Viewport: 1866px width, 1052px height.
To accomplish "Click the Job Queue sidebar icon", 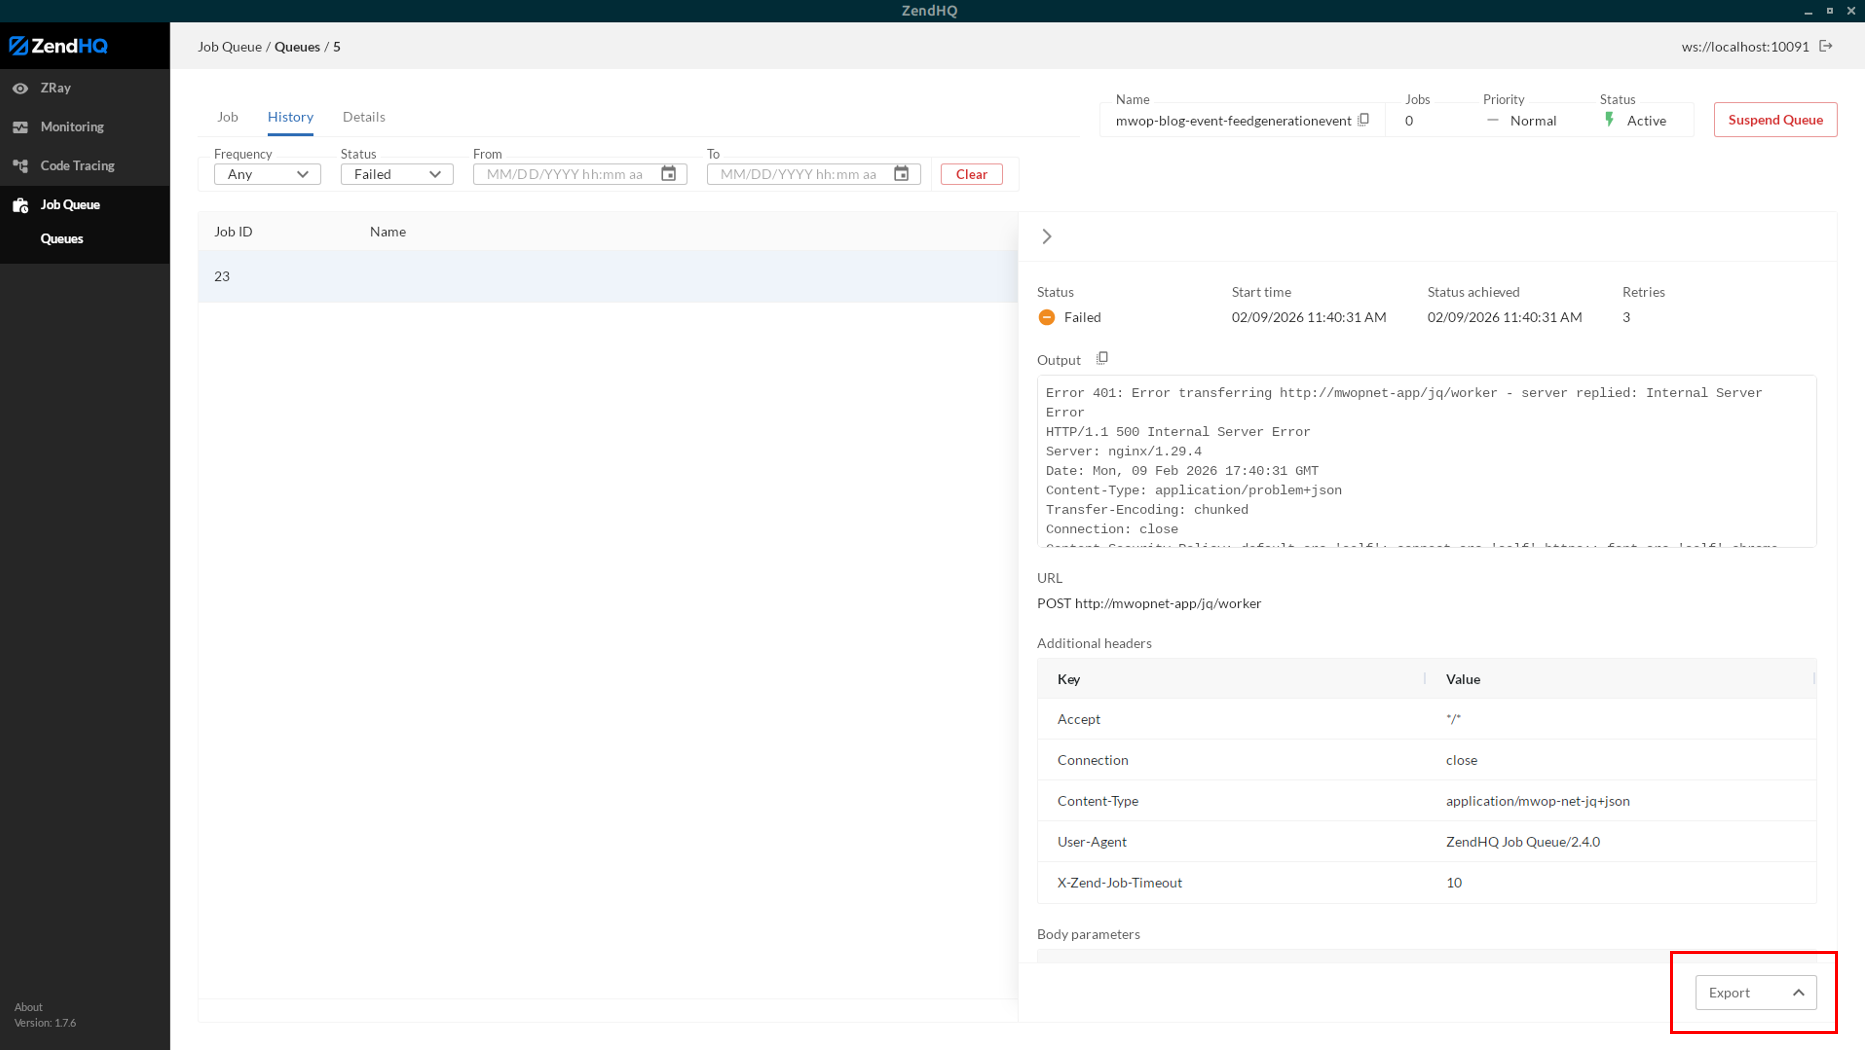I will tap(20, 205).
